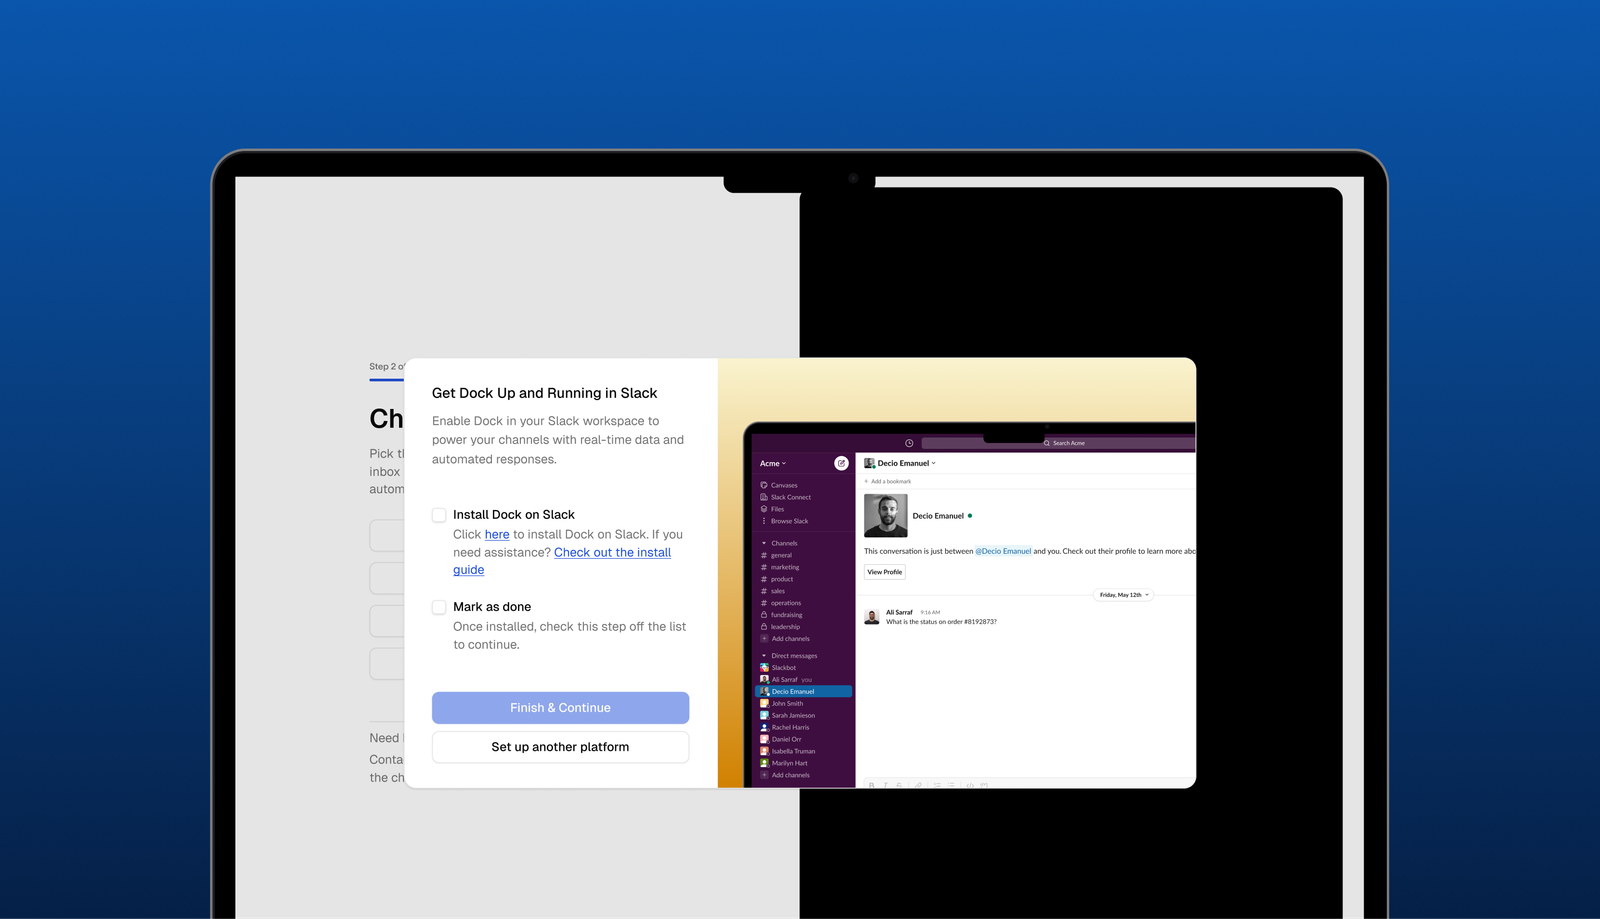
Task: Open the Isabella Truman direct message
Action: [x=788, y=752]
